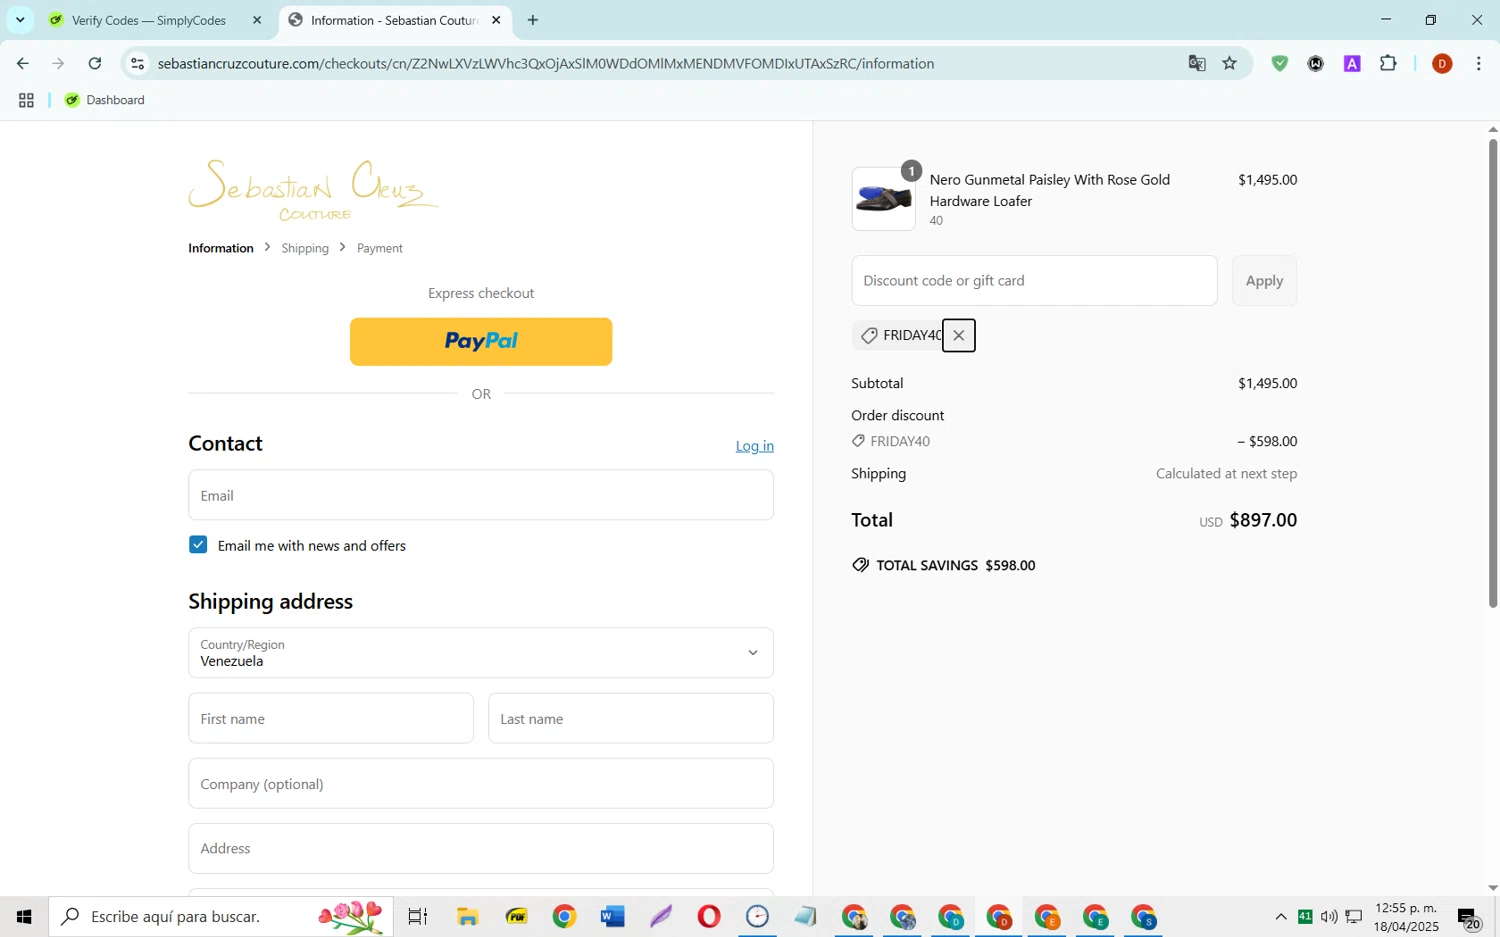This screenshot has height=937, width=1500.
Task: Close the Verify Codes tab
Action: tap(257, 20)
